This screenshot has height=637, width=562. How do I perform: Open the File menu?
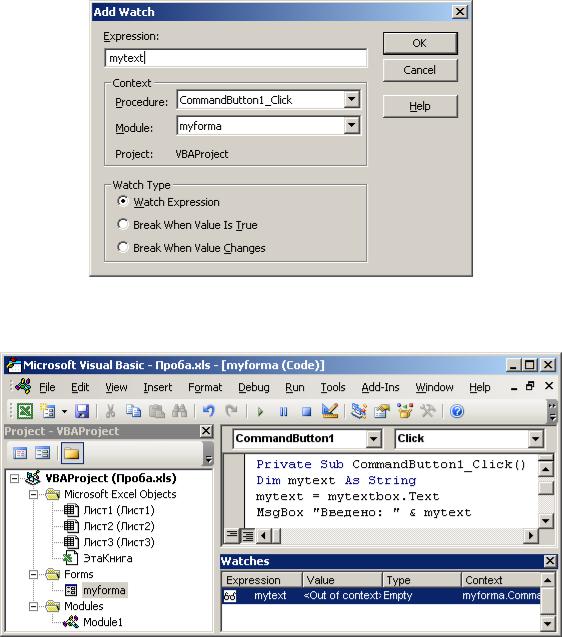47,387
